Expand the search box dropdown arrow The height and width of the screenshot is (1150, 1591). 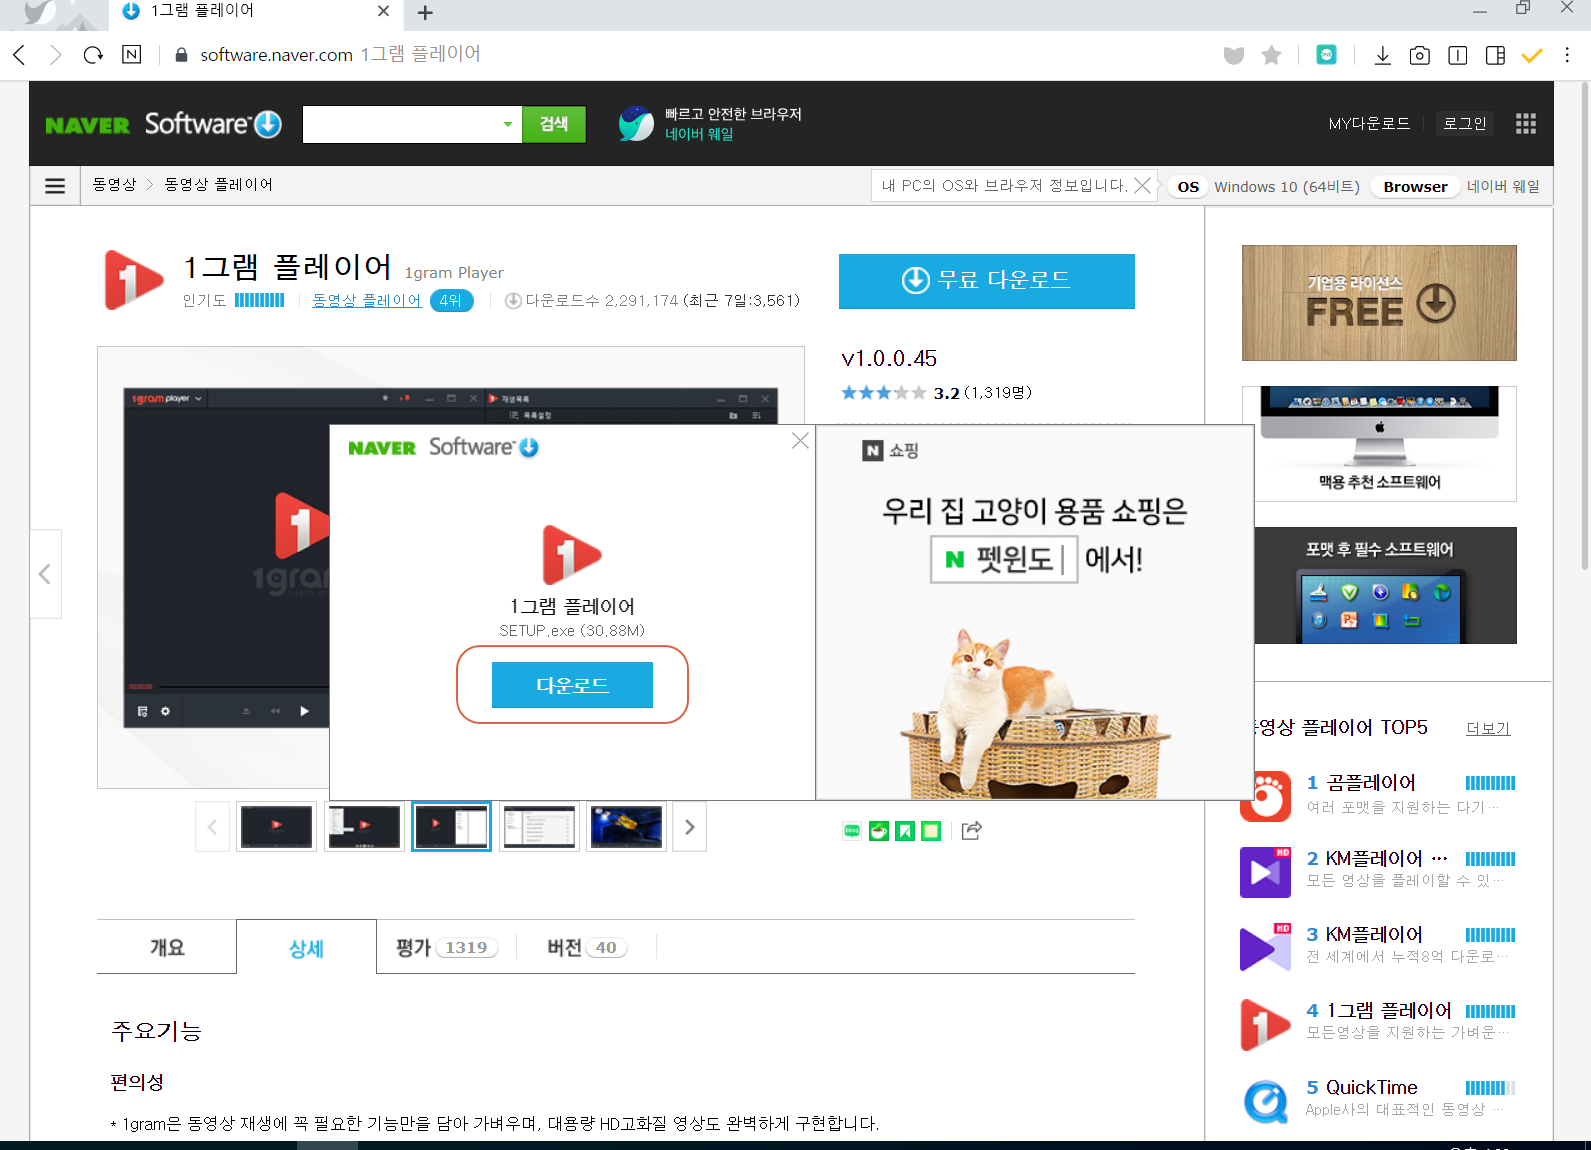coord(508,124)
